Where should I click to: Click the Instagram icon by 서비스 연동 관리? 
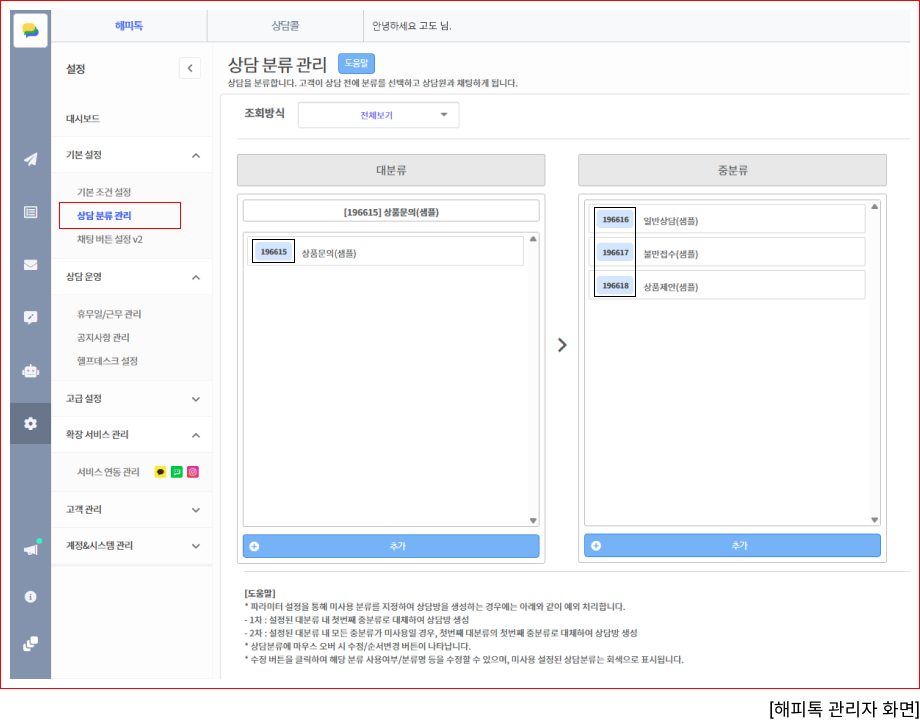click(x=193, y=472)
